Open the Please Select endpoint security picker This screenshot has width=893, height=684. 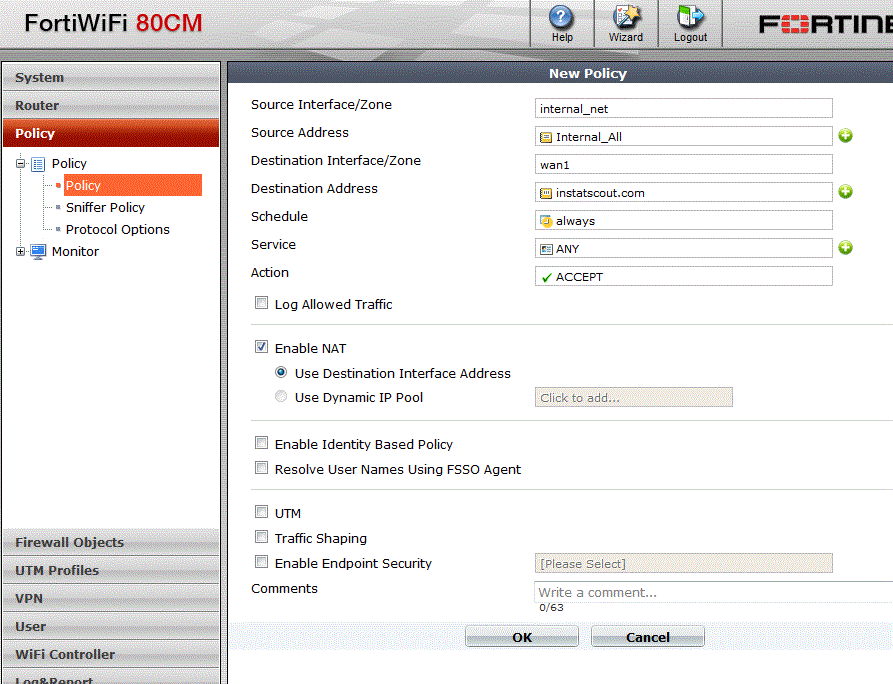[x=683, y=563]
